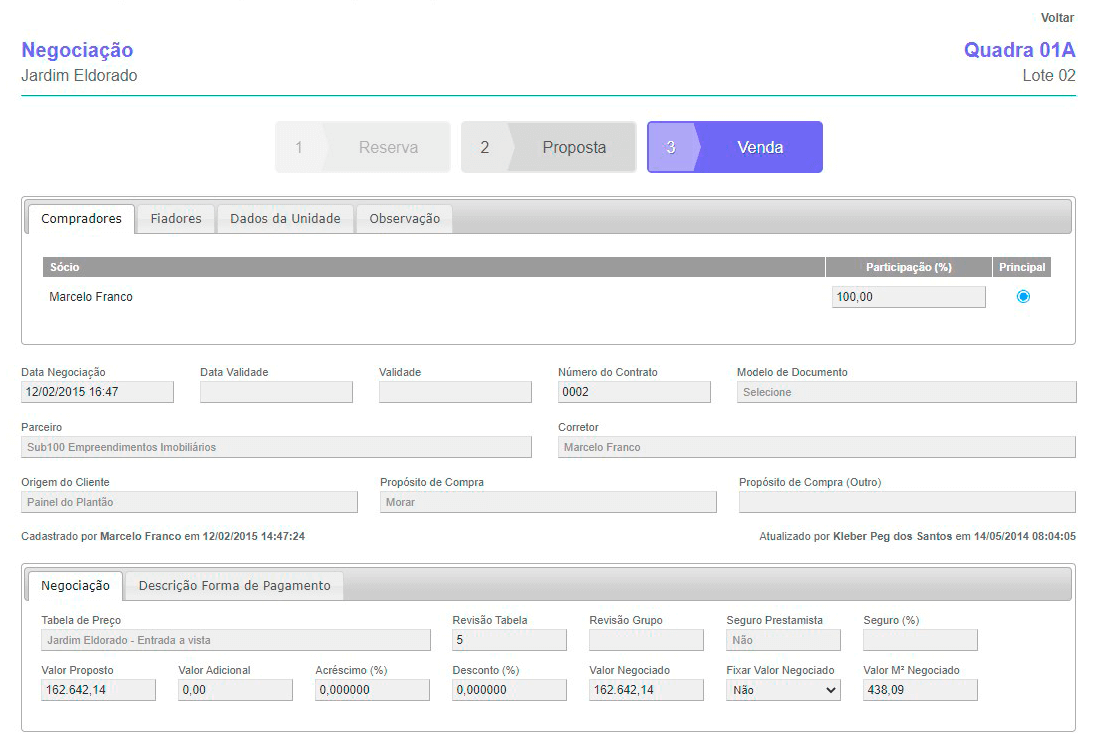Go to step 2 Proposta
Screen dimensions: 1102x745
[549, 147]
